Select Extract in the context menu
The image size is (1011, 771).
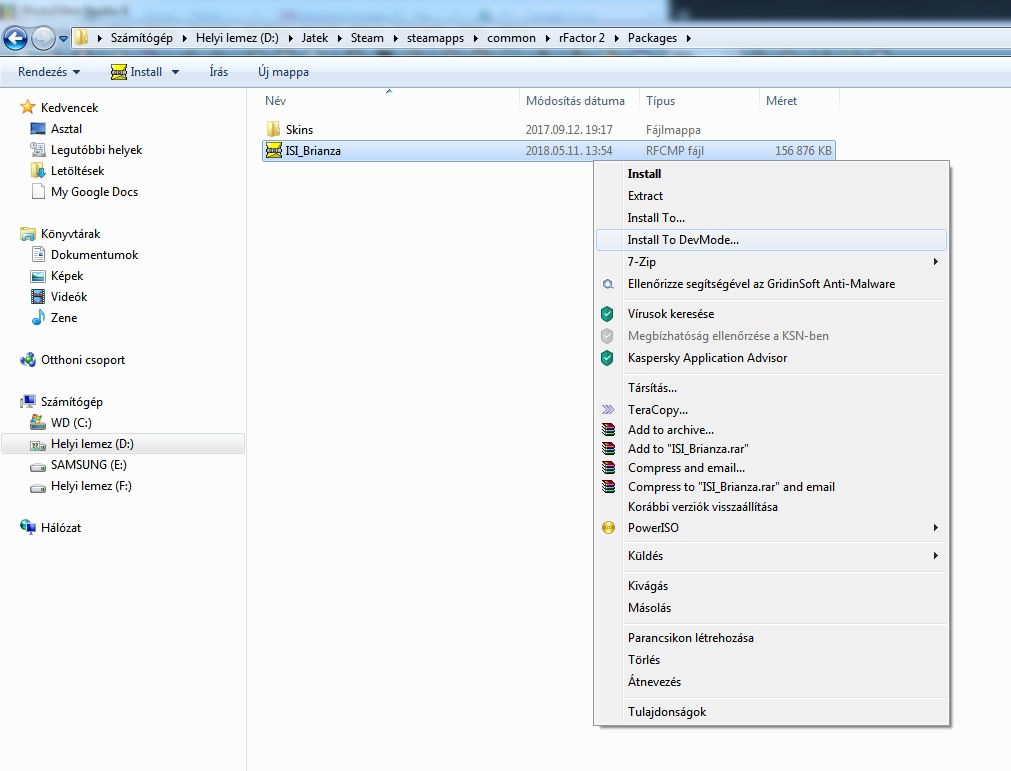click(x=645, y=196)
